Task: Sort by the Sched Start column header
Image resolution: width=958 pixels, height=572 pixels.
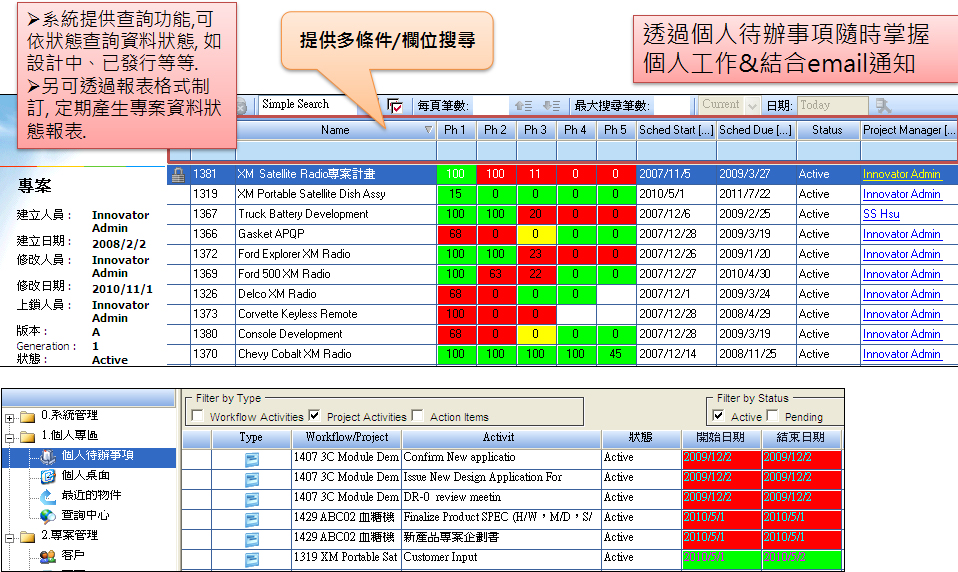Action: (675, 130)
